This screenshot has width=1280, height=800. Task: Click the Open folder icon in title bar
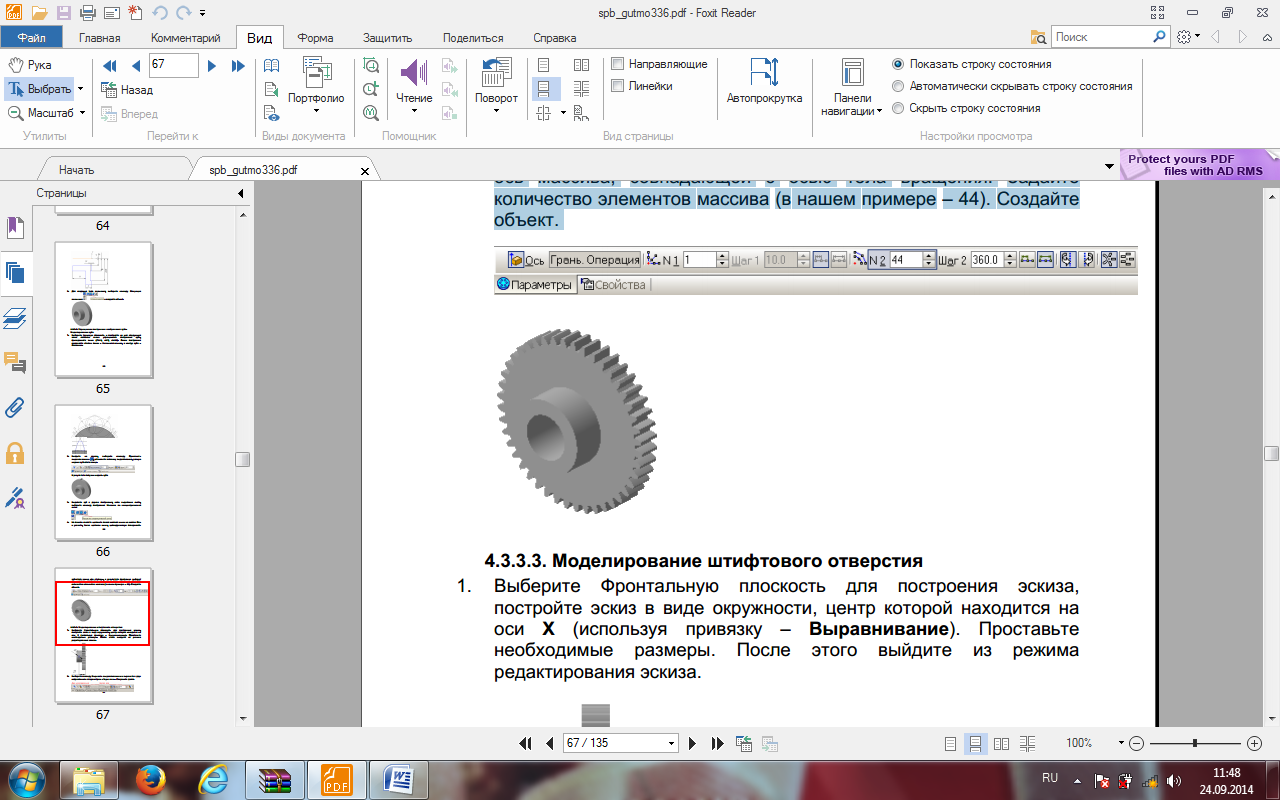(39, 13)
